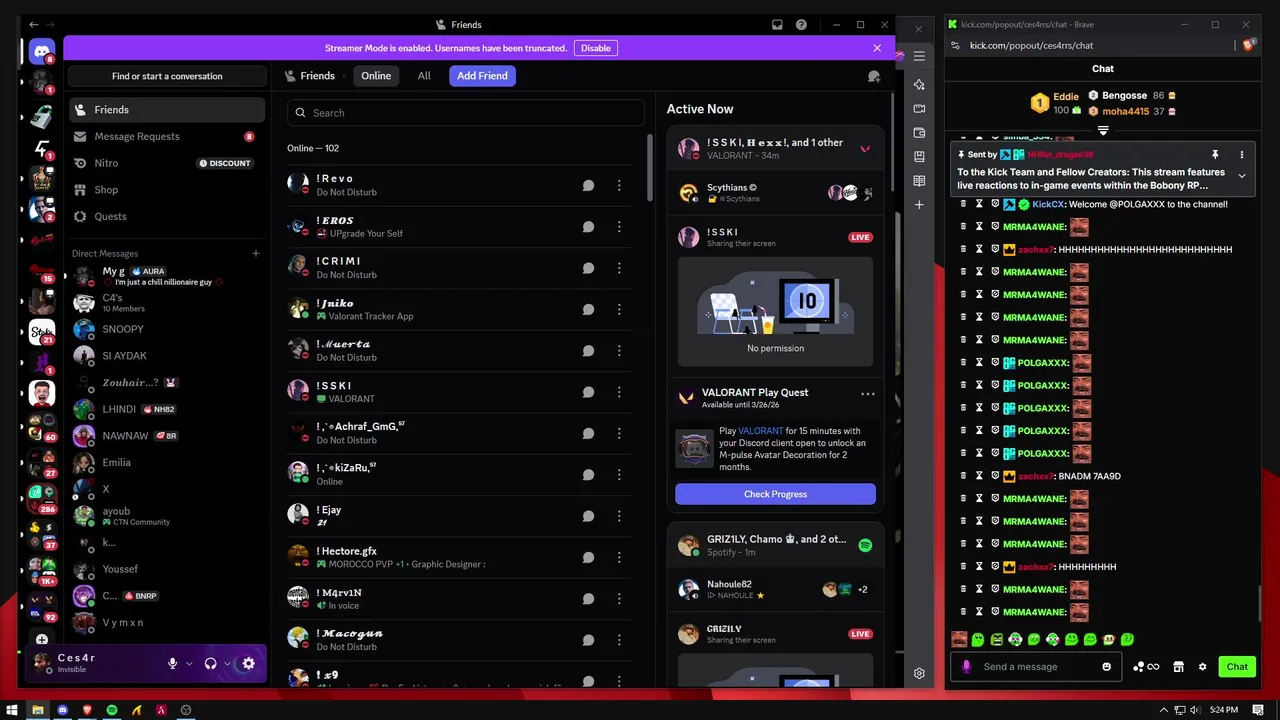The width and height of the screenshot is (1280, 720).
Task: Open Windows Start menu
Action: pos(12,710)
